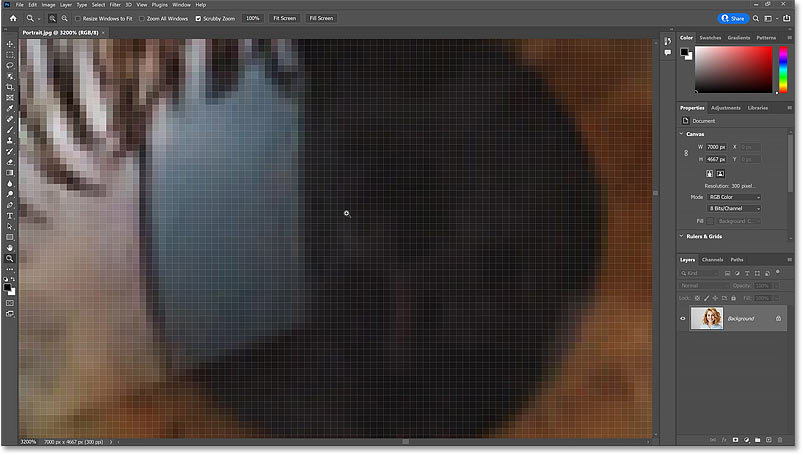Switch to the Channels tab
This screenshot has width=803, height=455.
712,260
